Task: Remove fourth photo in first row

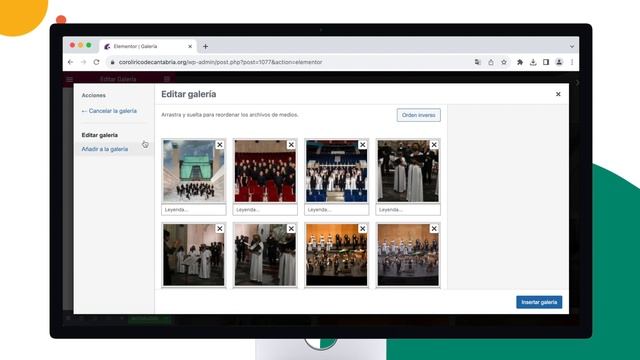Action: coord(434,144)
